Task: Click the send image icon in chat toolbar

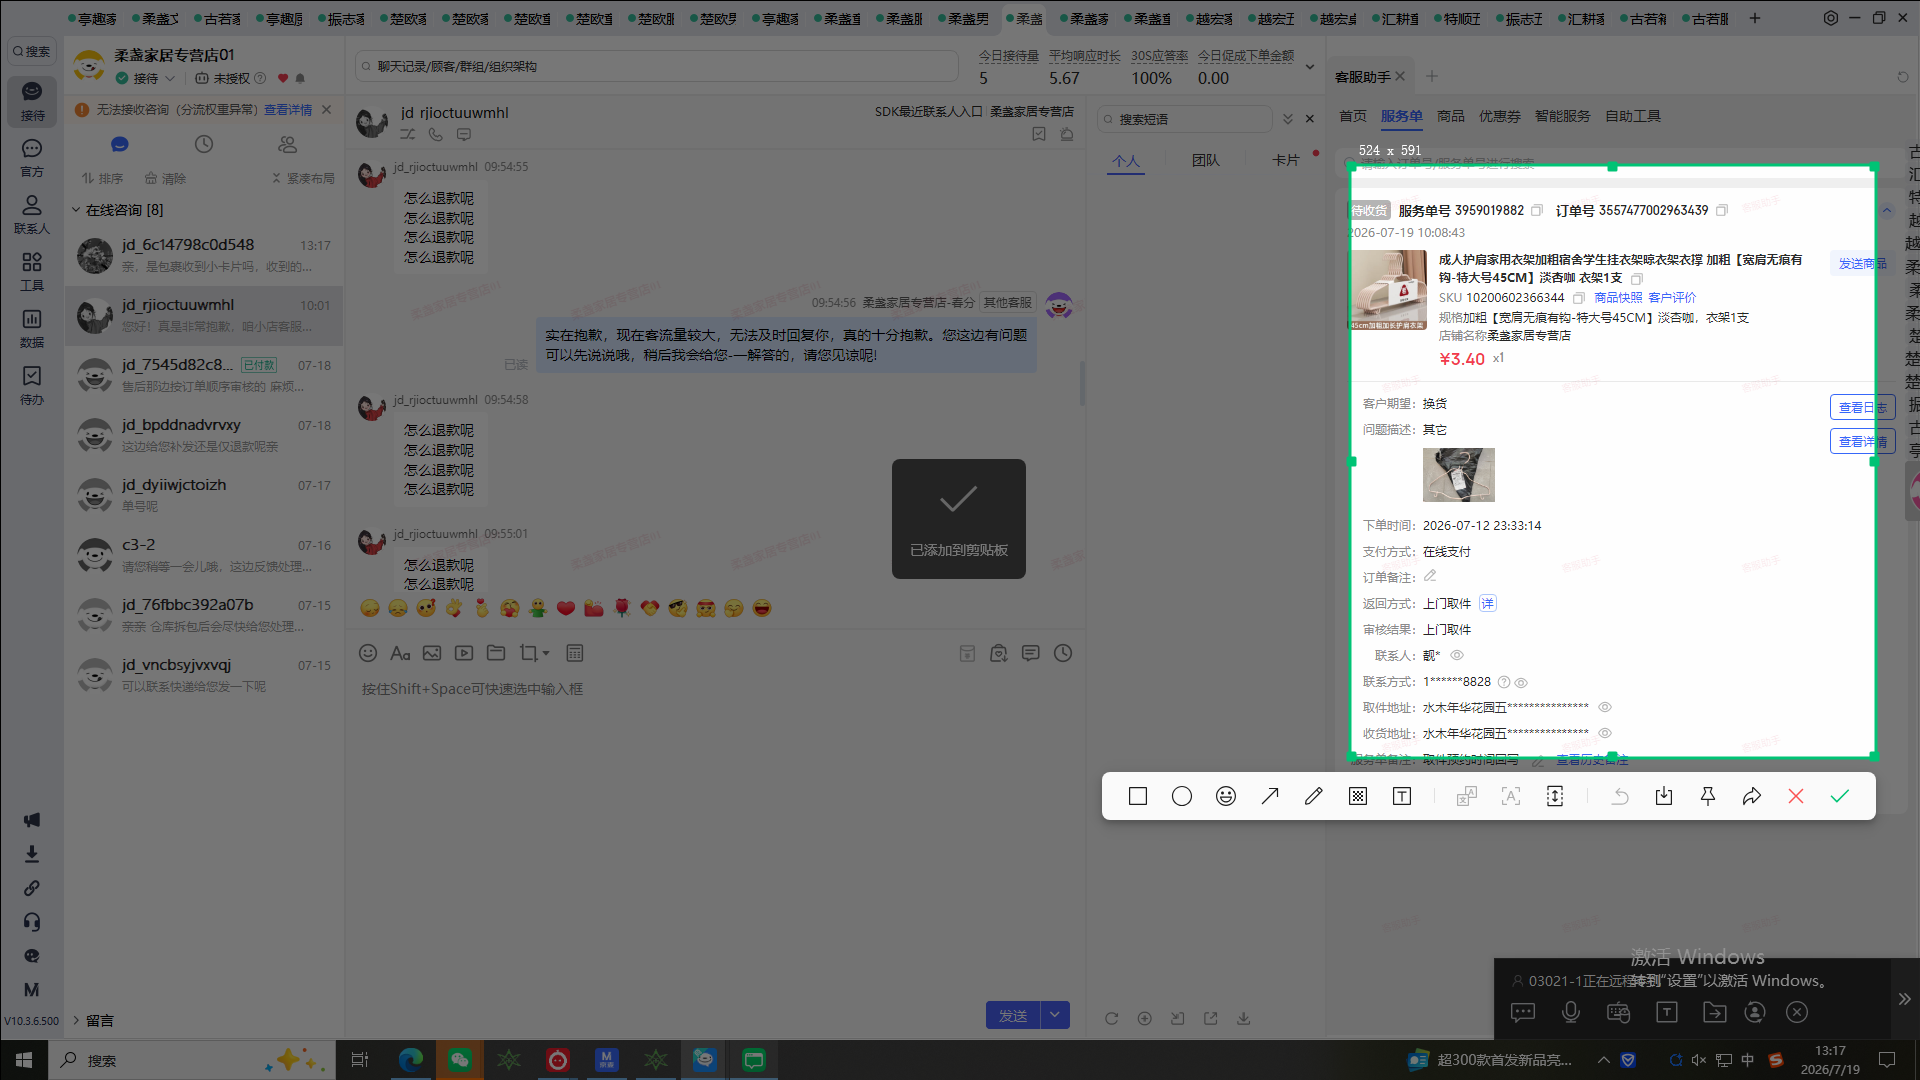Action: (432, 653)
